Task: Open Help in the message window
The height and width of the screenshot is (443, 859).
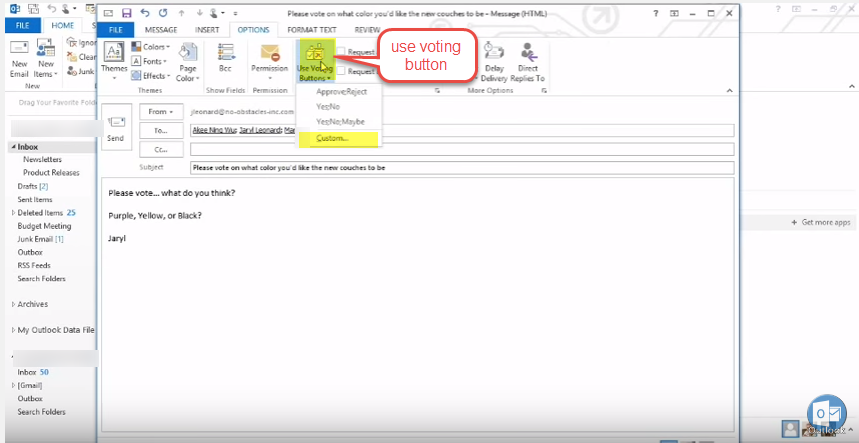Action: point(656,13)
